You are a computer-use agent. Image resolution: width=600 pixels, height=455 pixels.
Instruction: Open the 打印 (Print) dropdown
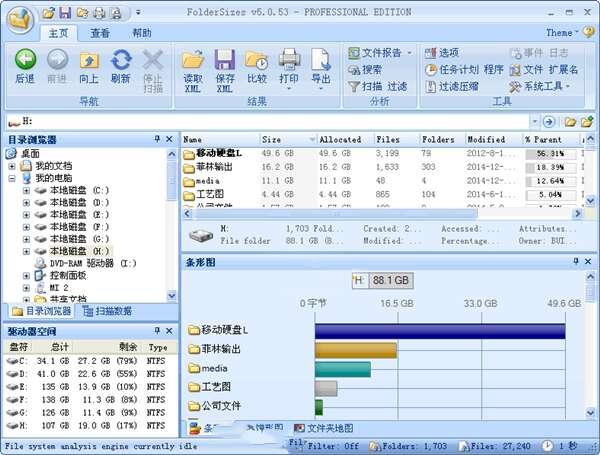[289, 79]
